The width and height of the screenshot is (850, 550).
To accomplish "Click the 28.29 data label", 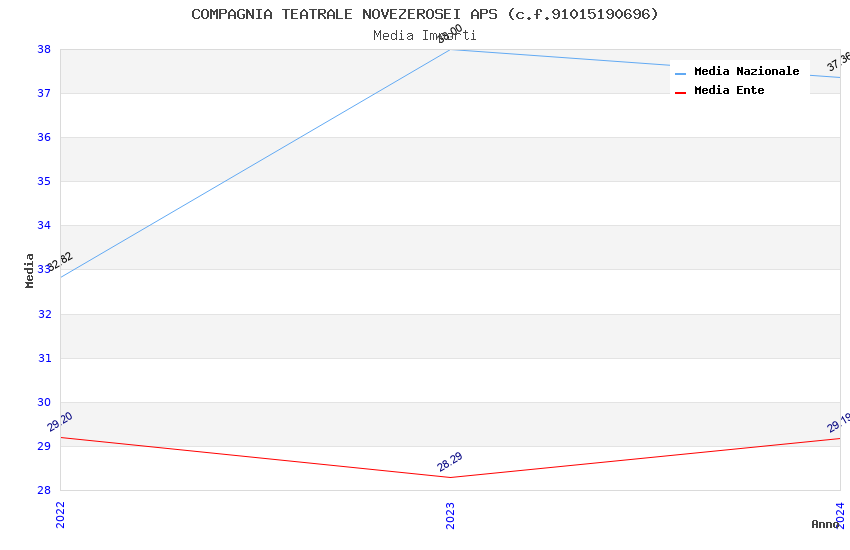I will (x=449, y=462).
